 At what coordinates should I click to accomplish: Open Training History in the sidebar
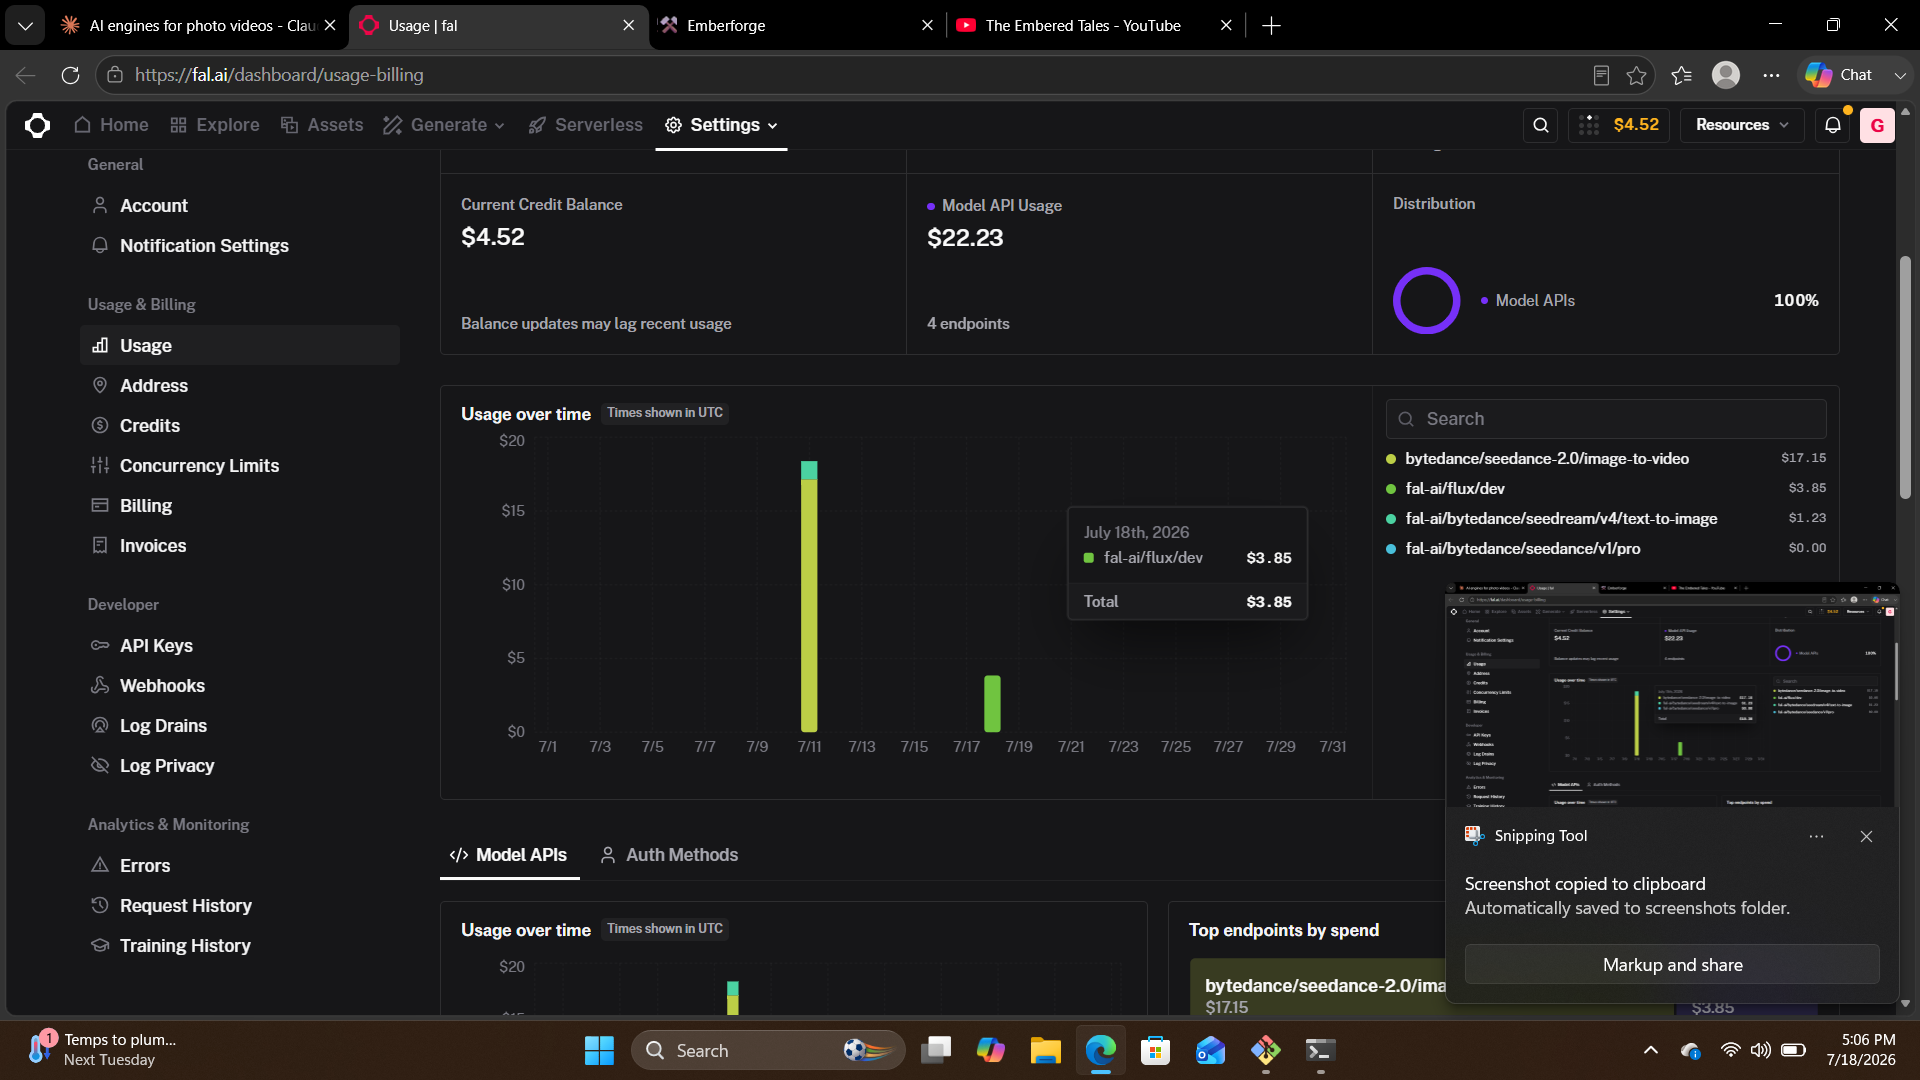(x=240, y=945)
